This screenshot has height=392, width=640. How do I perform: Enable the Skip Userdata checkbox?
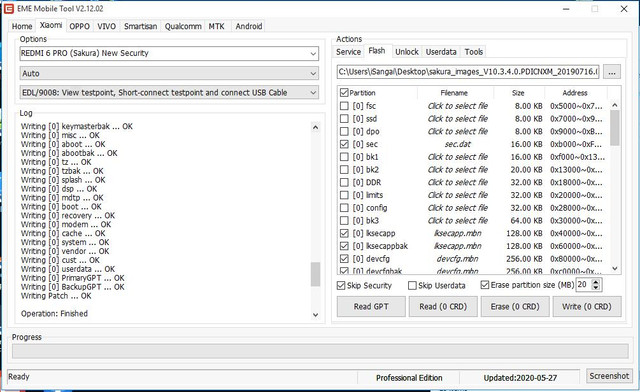tap(412, 285)
